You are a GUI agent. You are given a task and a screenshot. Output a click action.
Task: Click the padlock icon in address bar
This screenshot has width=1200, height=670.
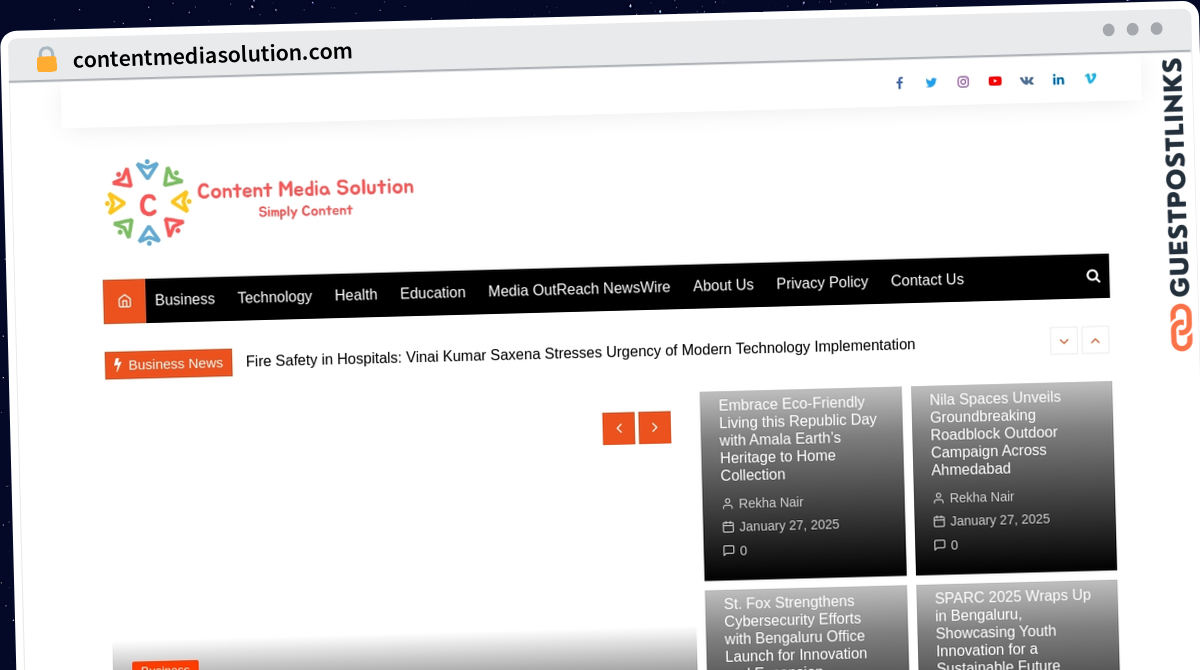point(46,60)
